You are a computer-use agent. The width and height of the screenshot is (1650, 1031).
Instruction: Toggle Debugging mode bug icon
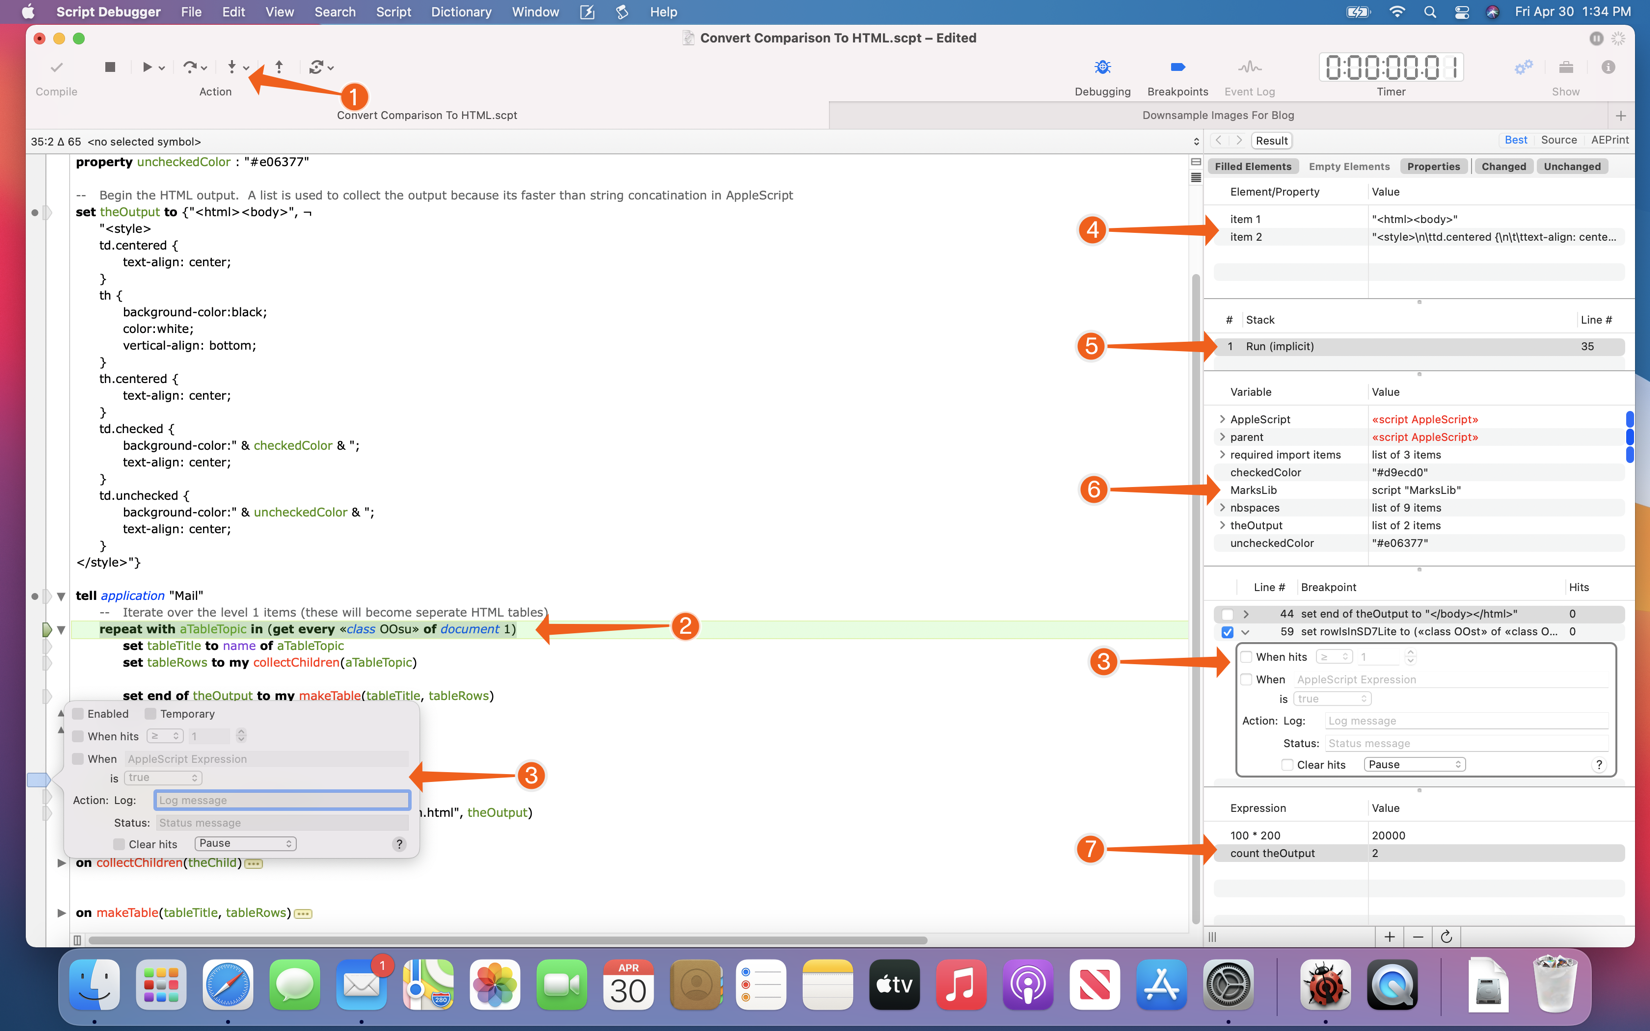tap(1102, 67)
